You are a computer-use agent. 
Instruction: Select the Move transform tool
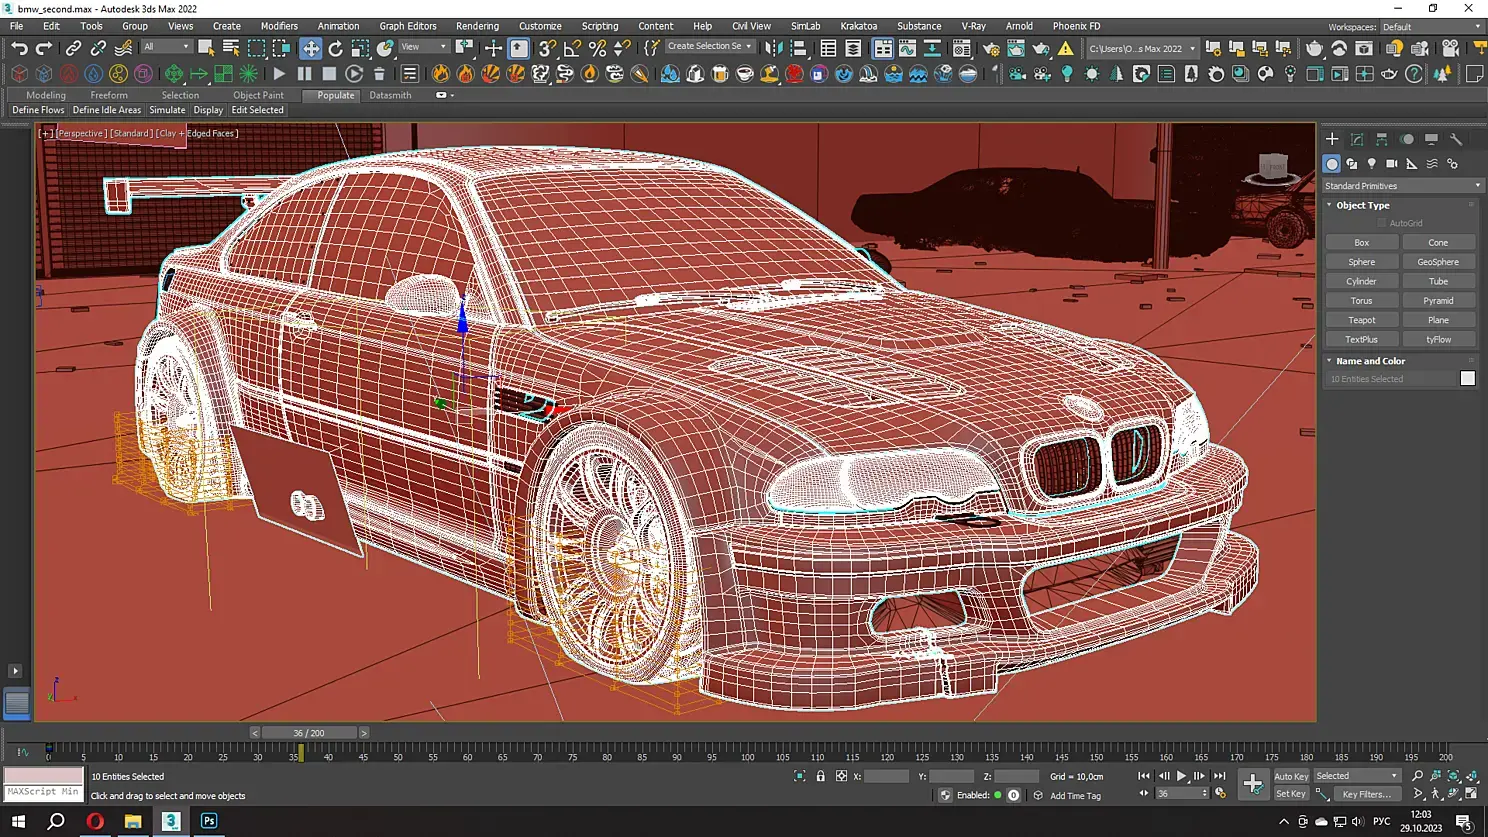[x=311, y=48]
